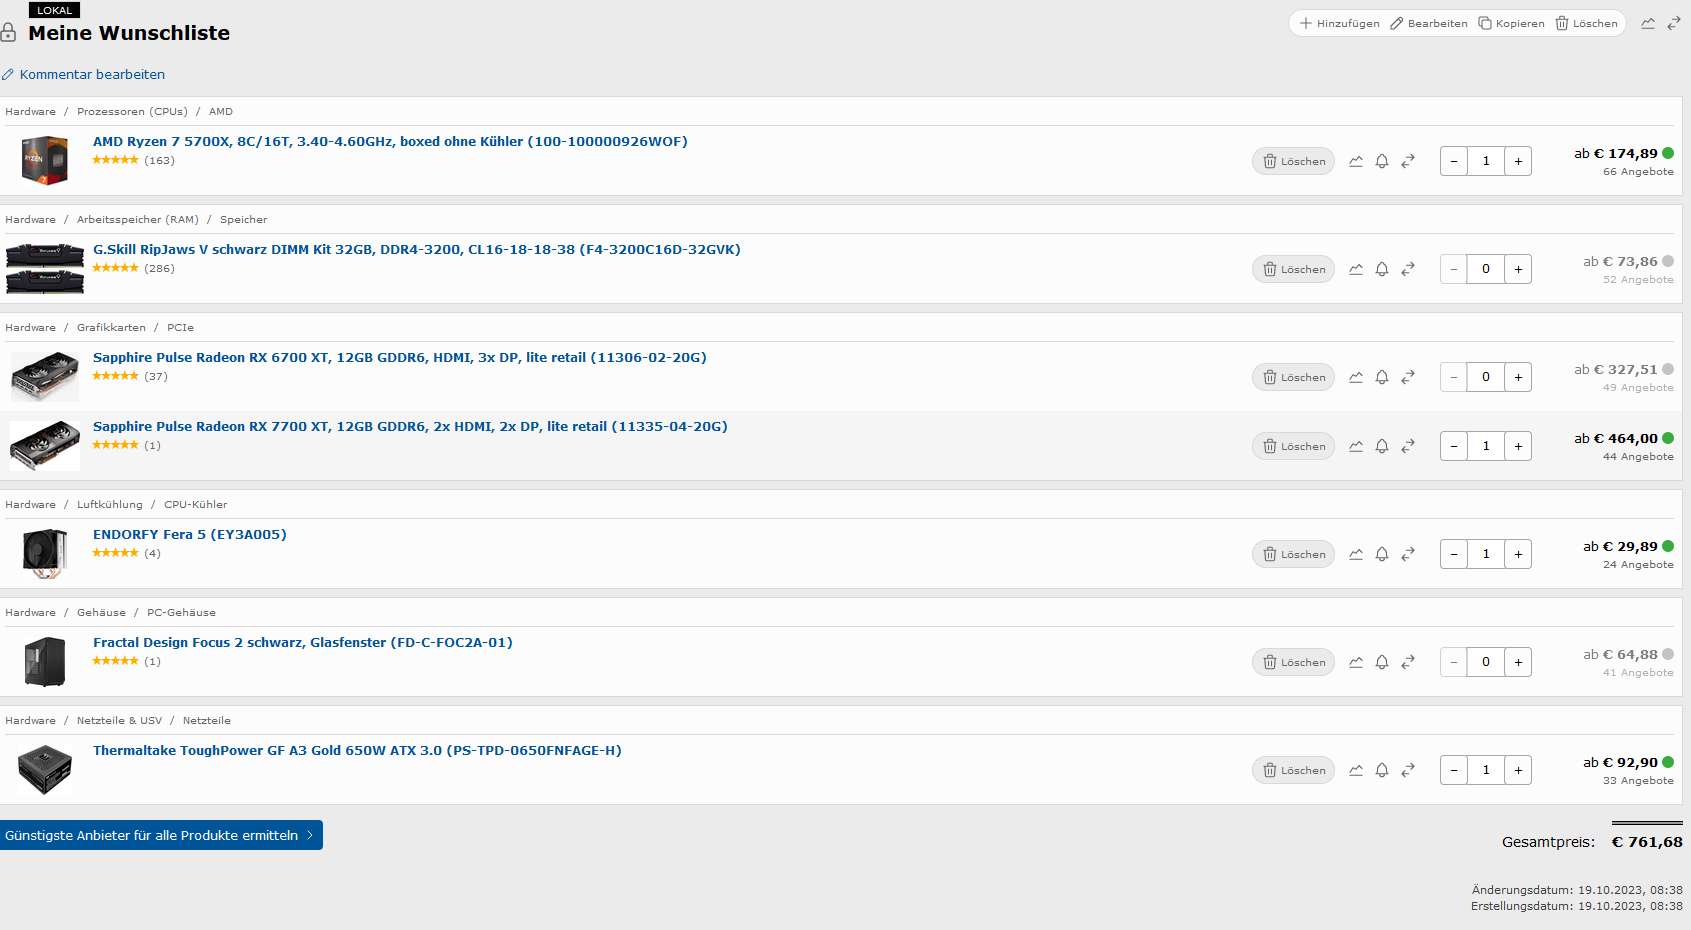Increase quantity of G.Skill RipJaws V
The height and width of the screenshot is (930, 1691).
pyautogui.click(x=1518, y=269)
